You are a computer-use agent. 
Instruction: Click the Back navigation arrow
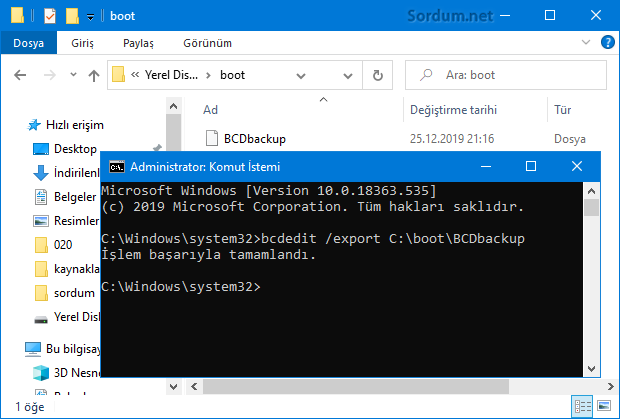(20, 75)
